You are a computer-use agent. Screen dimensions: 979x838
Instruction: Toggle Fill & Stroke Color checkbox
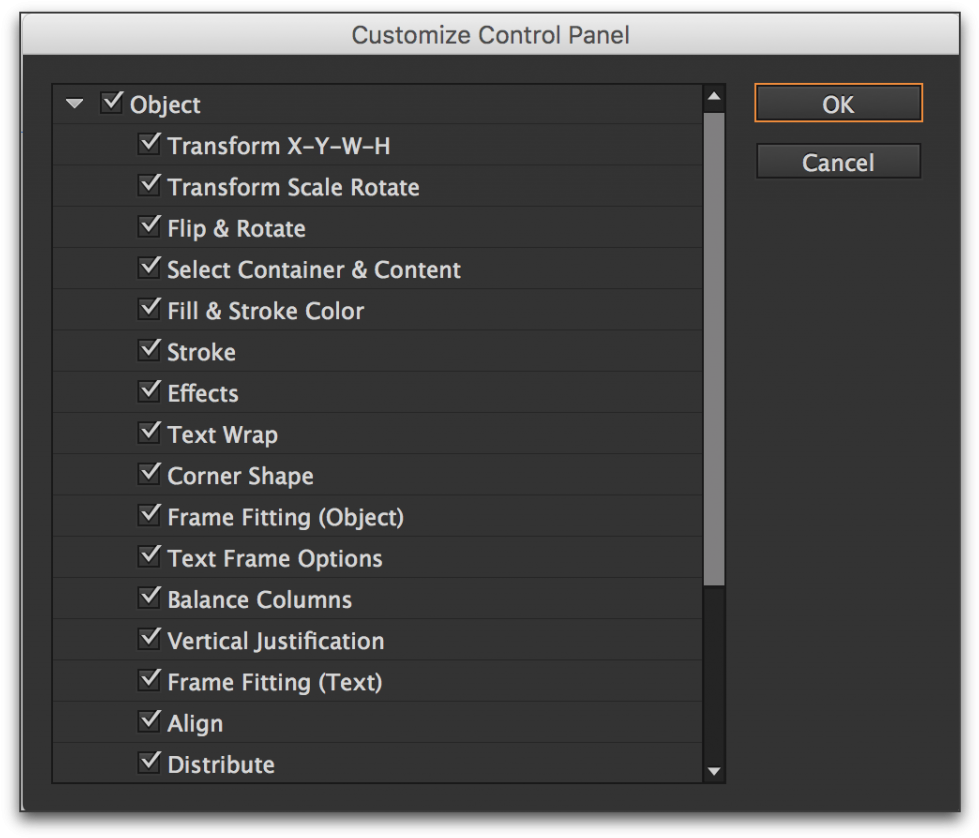149,309
